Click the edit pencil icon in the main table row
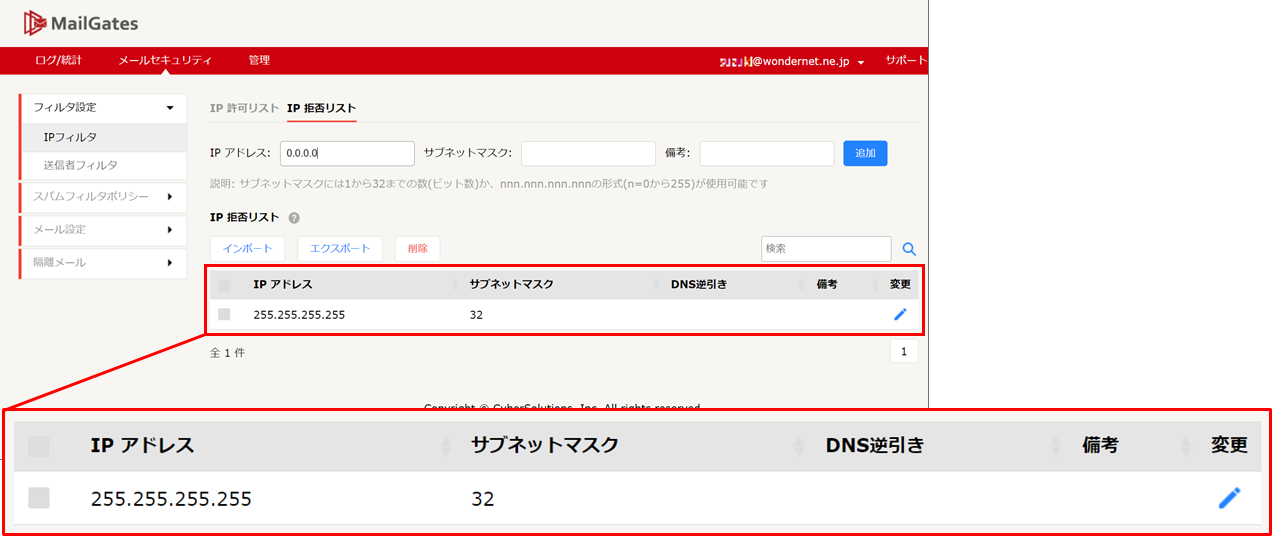The height and width of the screenshot is (539, 1276). coord(900,314)
